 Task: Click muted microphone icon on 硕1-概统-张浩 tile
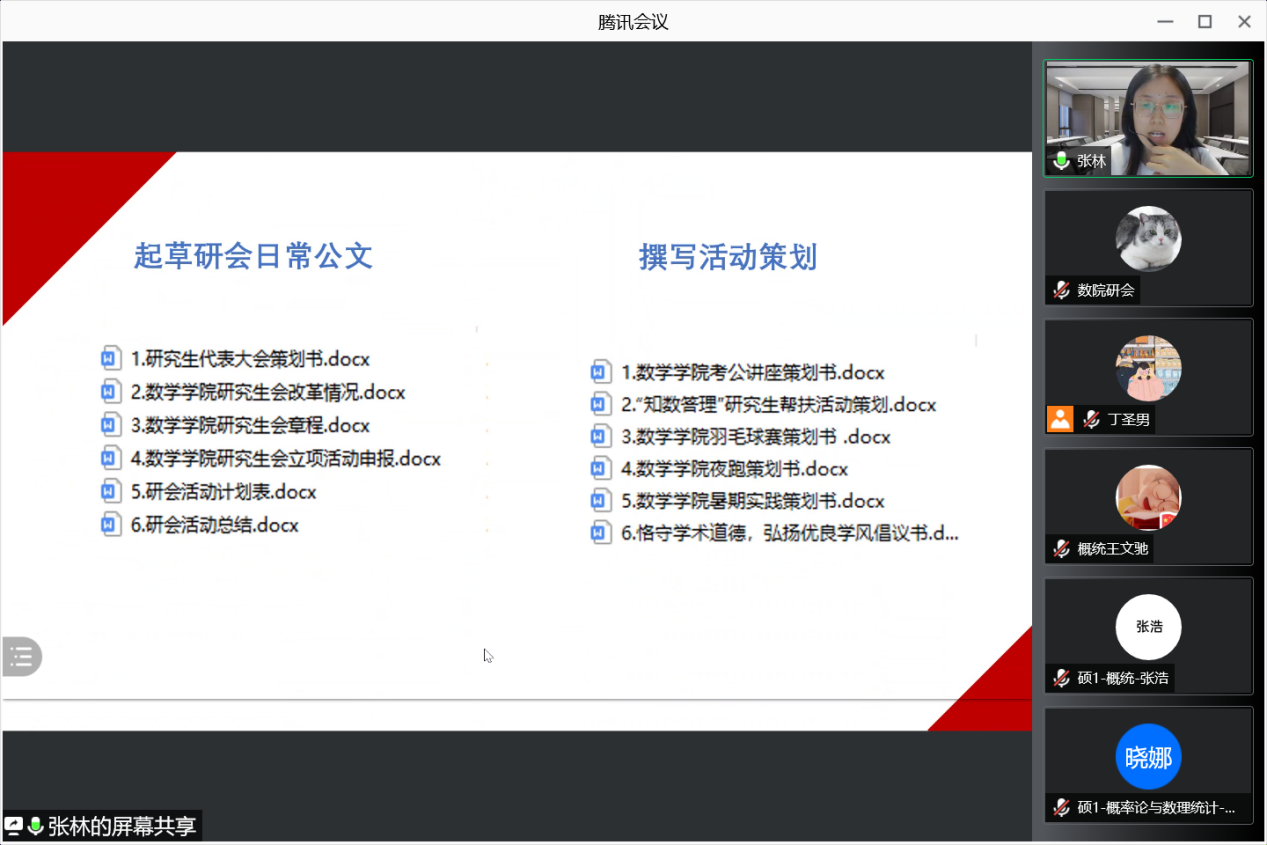[1061, 678]
